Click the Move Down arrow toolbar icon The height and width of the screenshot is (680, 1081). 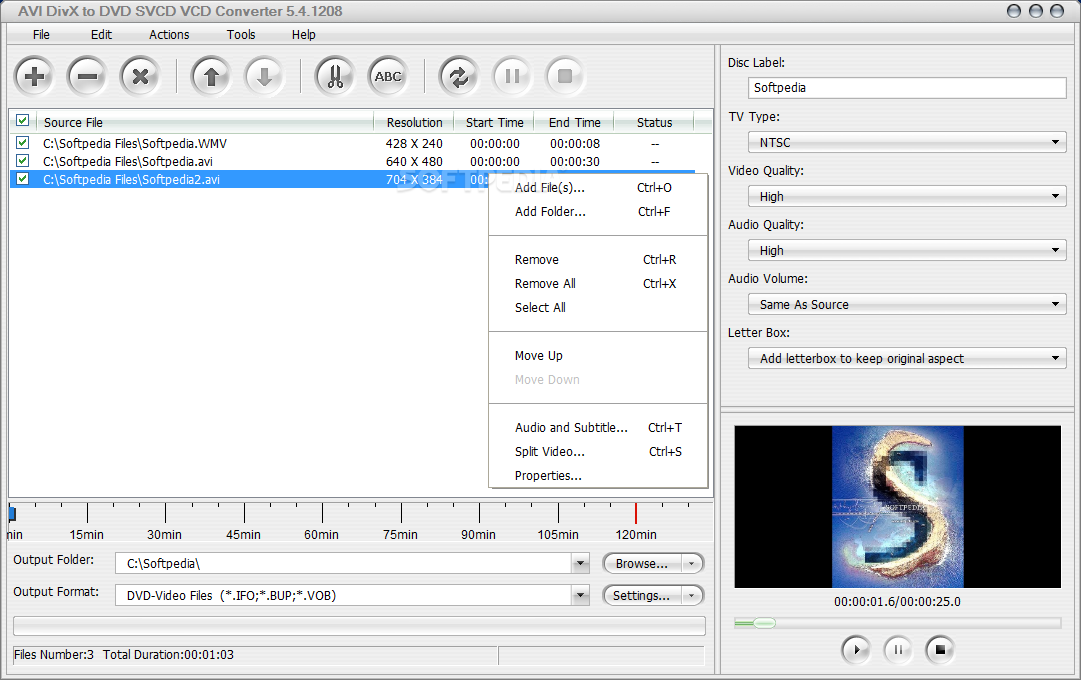pyautogui.click(x=265, y=76)
